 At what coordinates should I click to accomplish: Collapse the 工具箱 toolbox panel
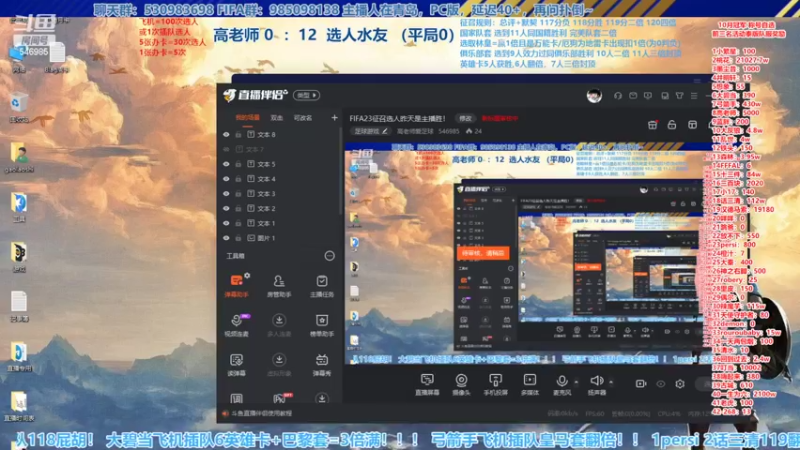[330, 256]
